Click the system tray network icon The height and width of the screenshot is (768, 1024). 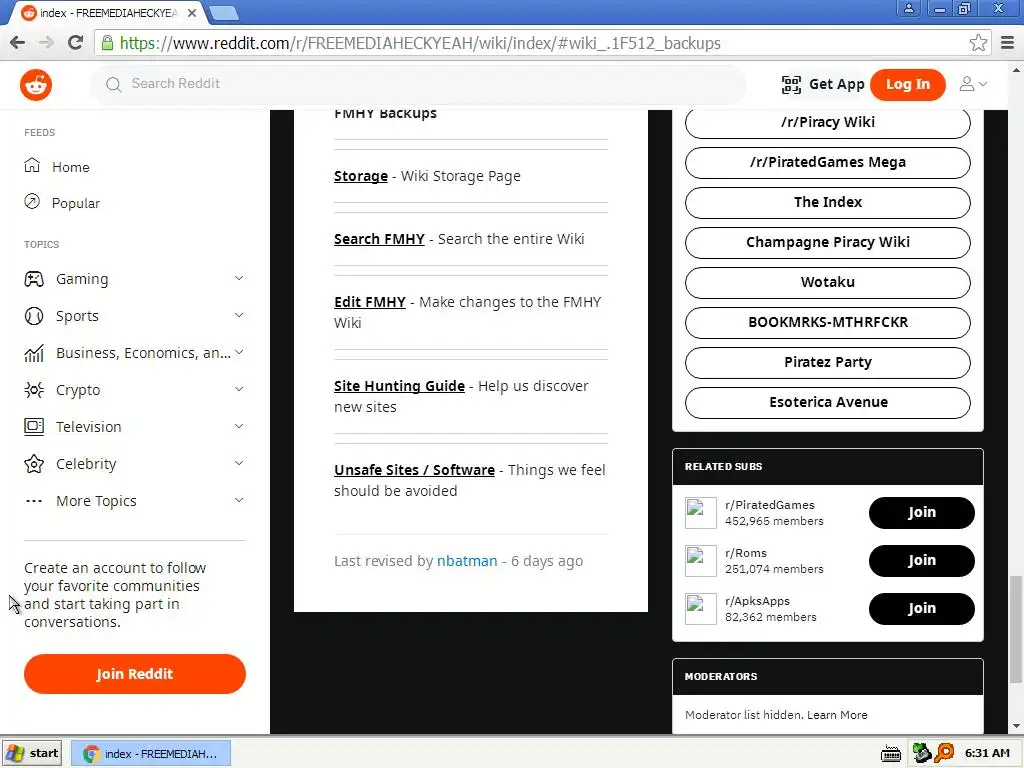coord(921,753)
